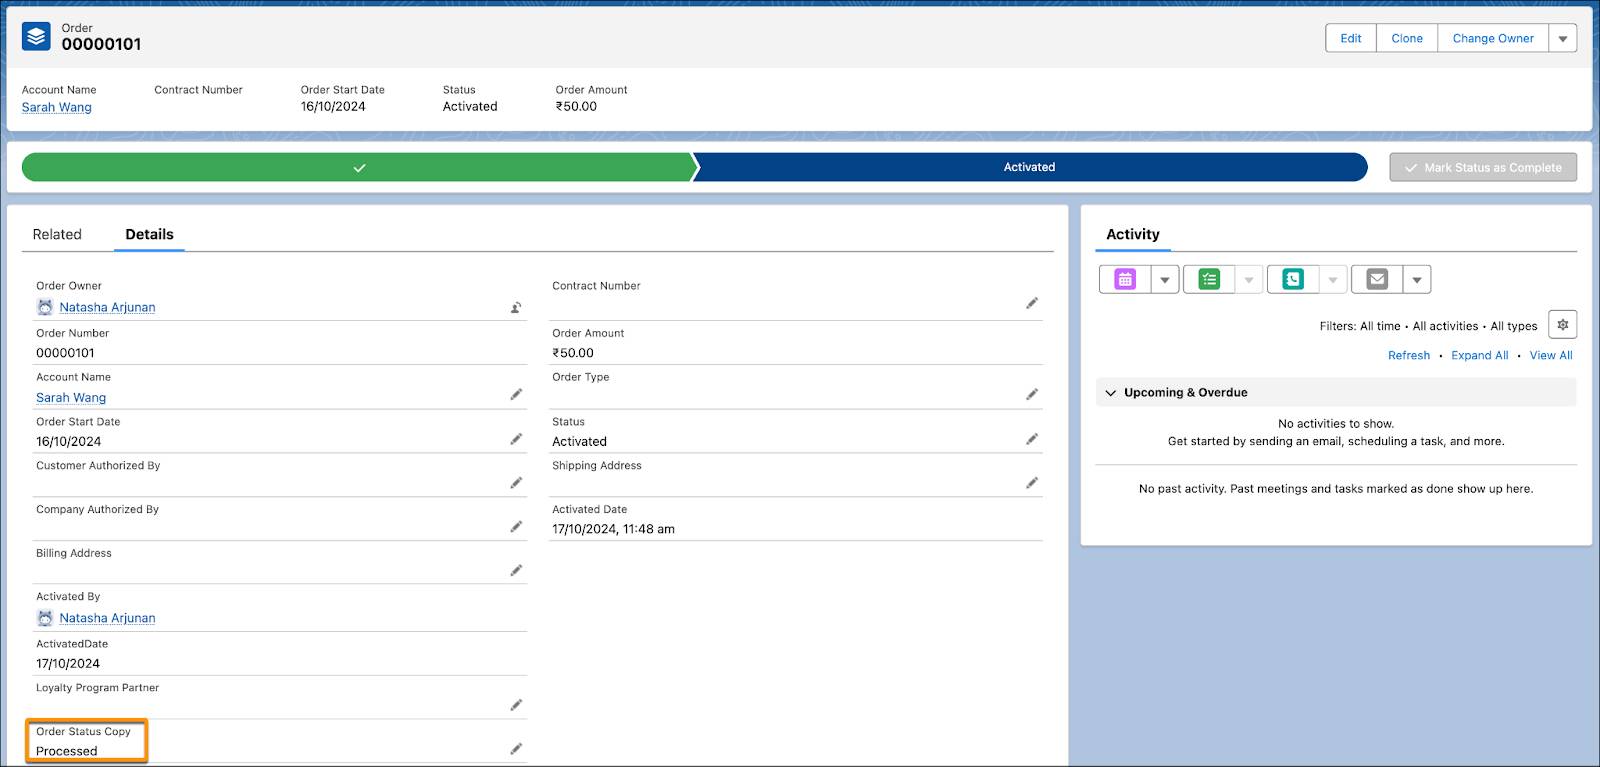
Task: Click Order Number value 00000101 in details
Action: click(65, 353)
